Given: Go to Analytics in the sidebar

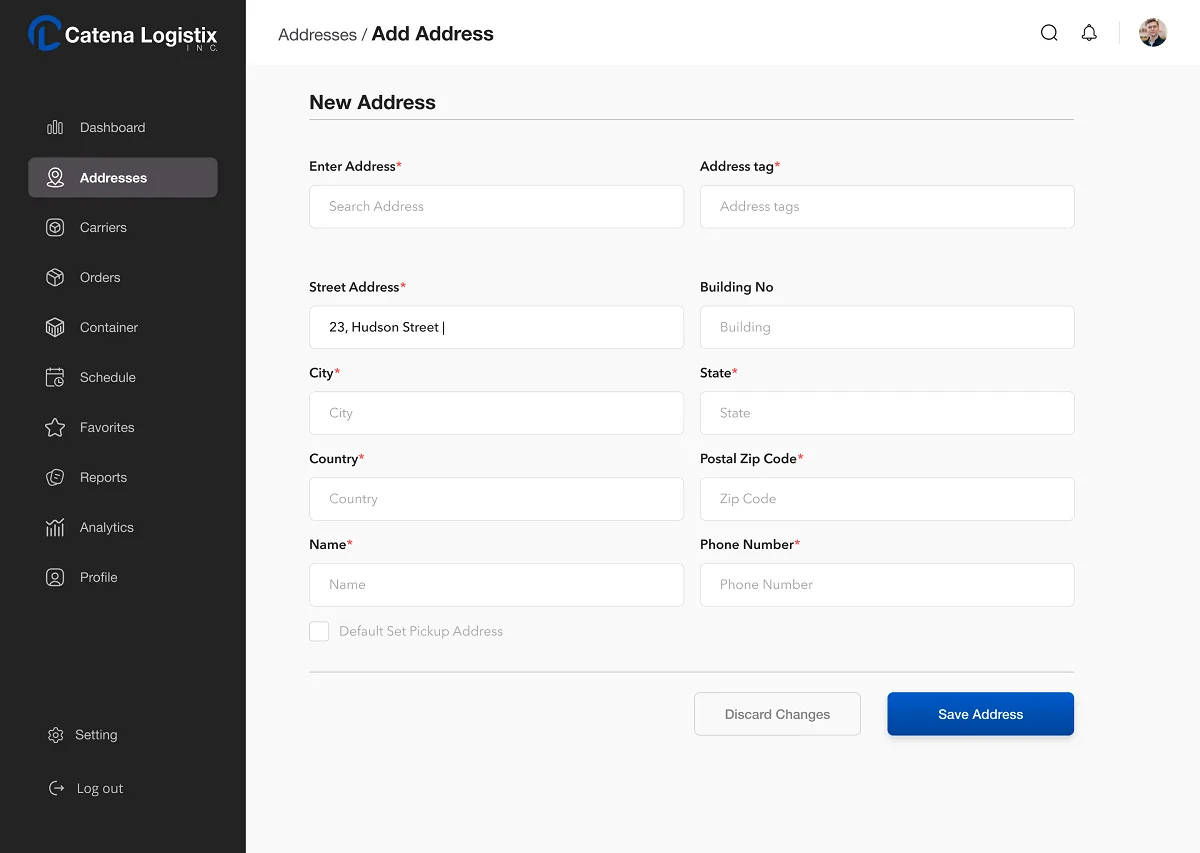Looking at the screenshot, I should coord(106,528).
